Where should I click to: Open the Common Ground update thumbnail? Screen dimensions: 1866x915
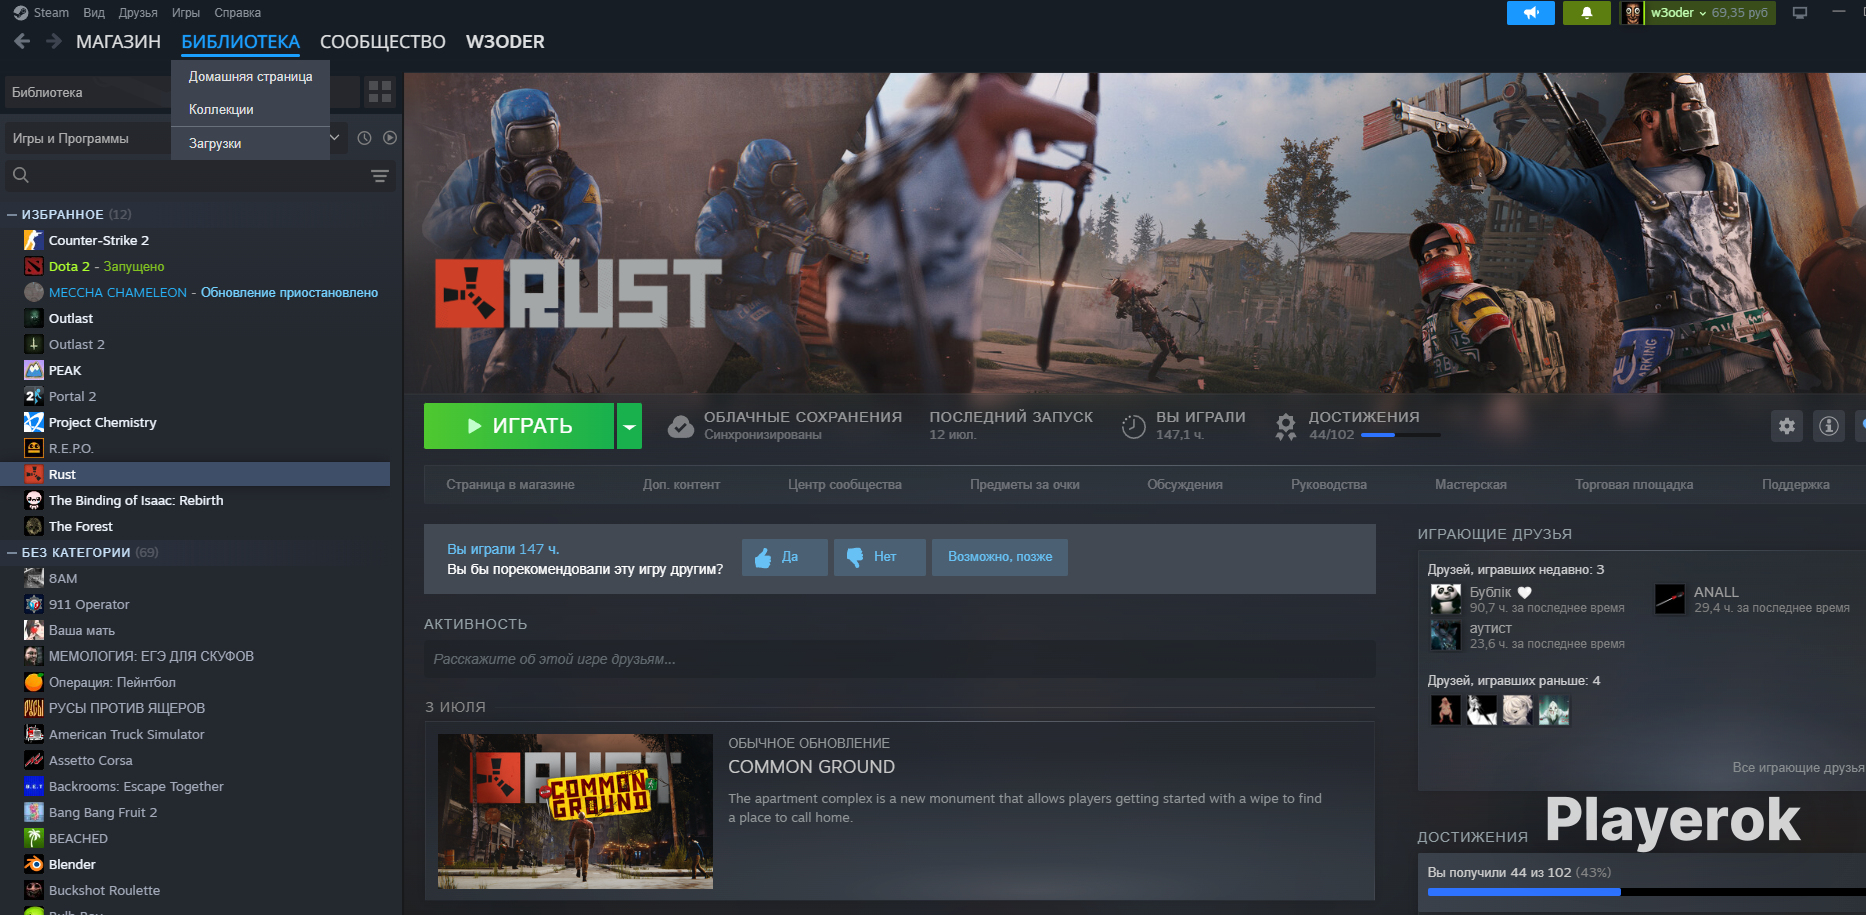tap(575, 811)
